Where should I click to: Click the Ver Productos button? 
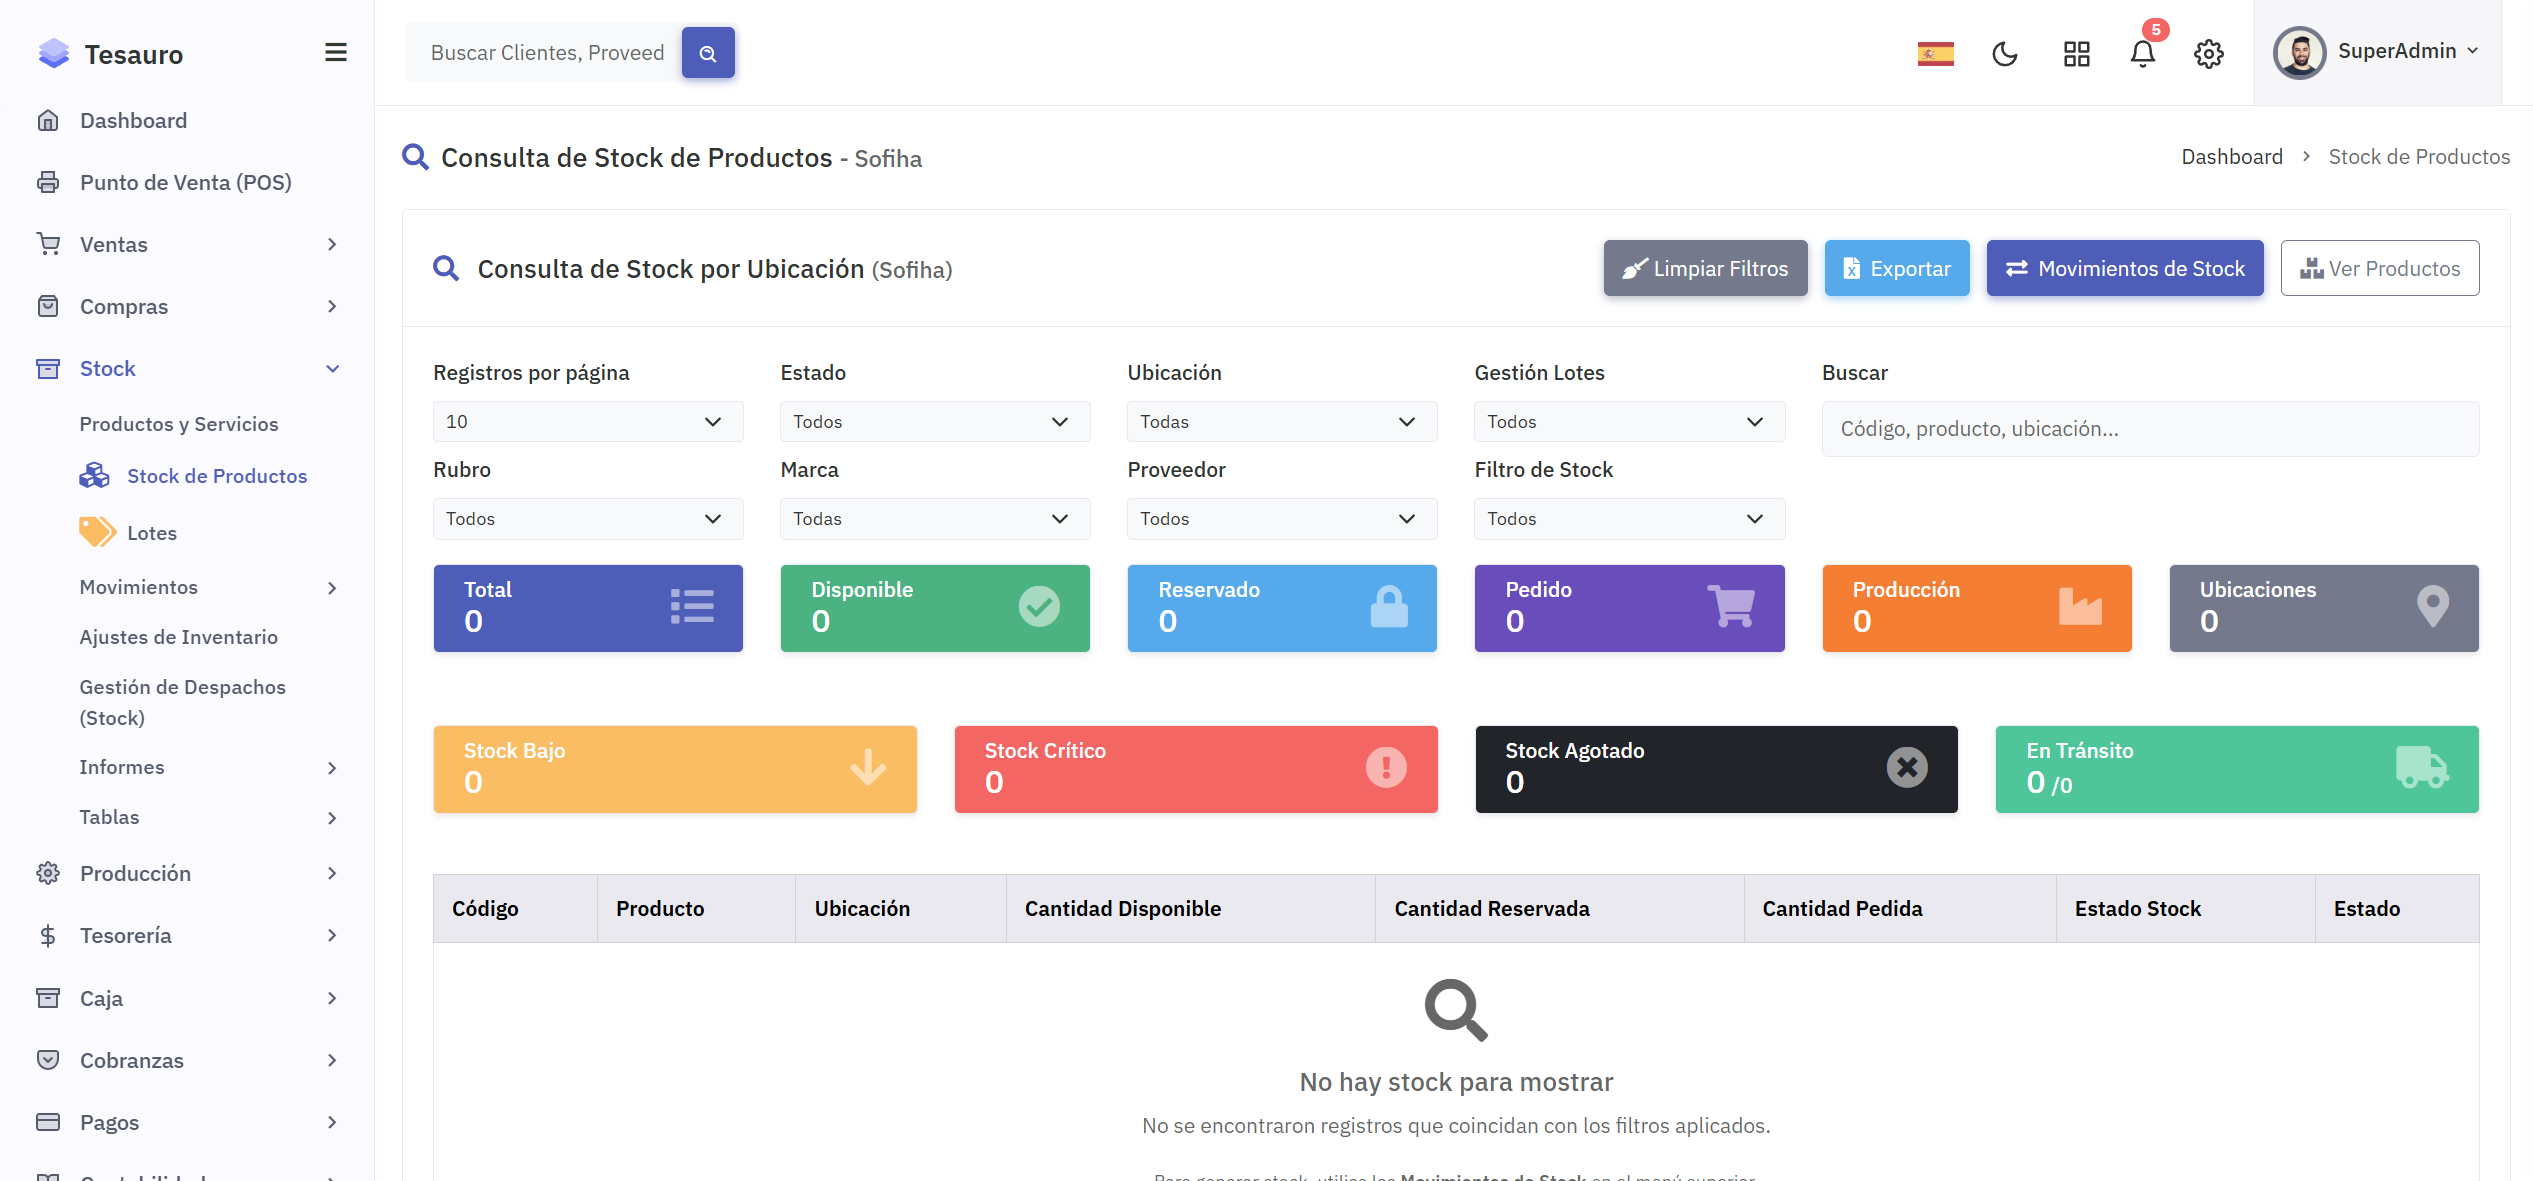pos(2380,268)
